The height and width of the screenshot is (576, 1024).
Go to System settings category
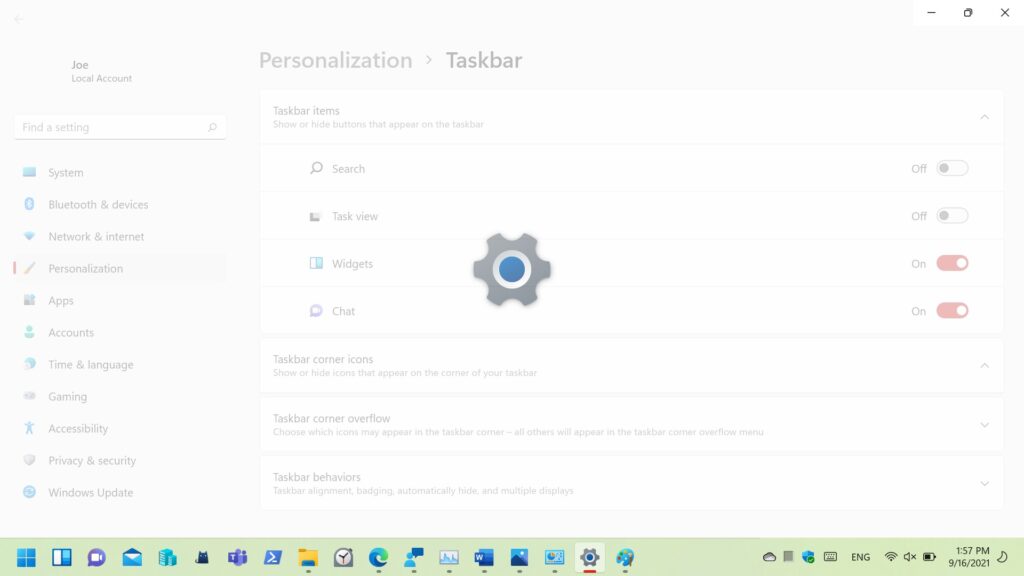pyautogui.click(x=66, y=173)
